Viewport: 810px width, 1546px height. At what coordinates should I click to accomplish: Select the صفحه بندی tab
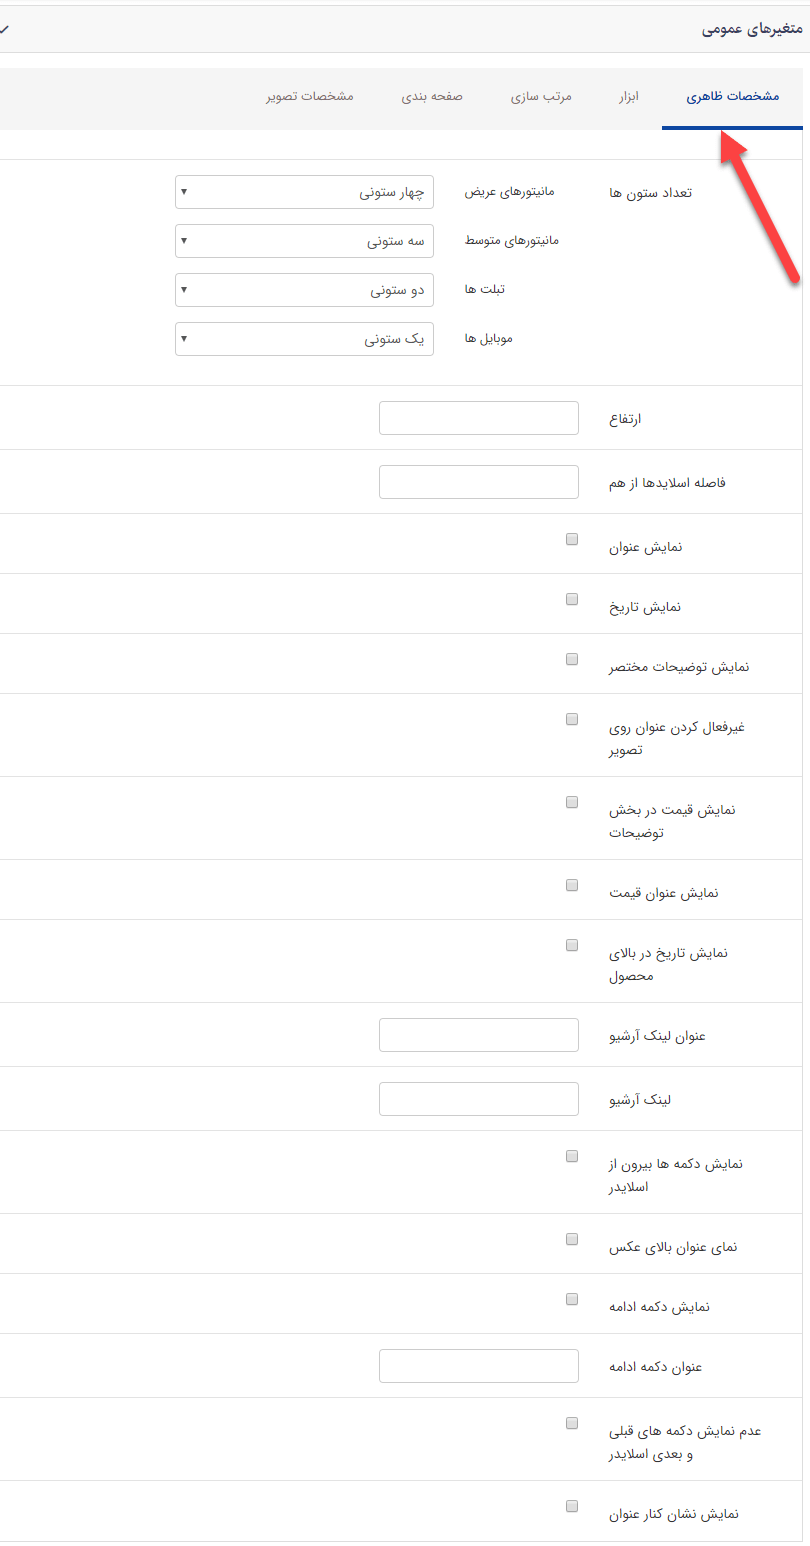tap(432, 97)
